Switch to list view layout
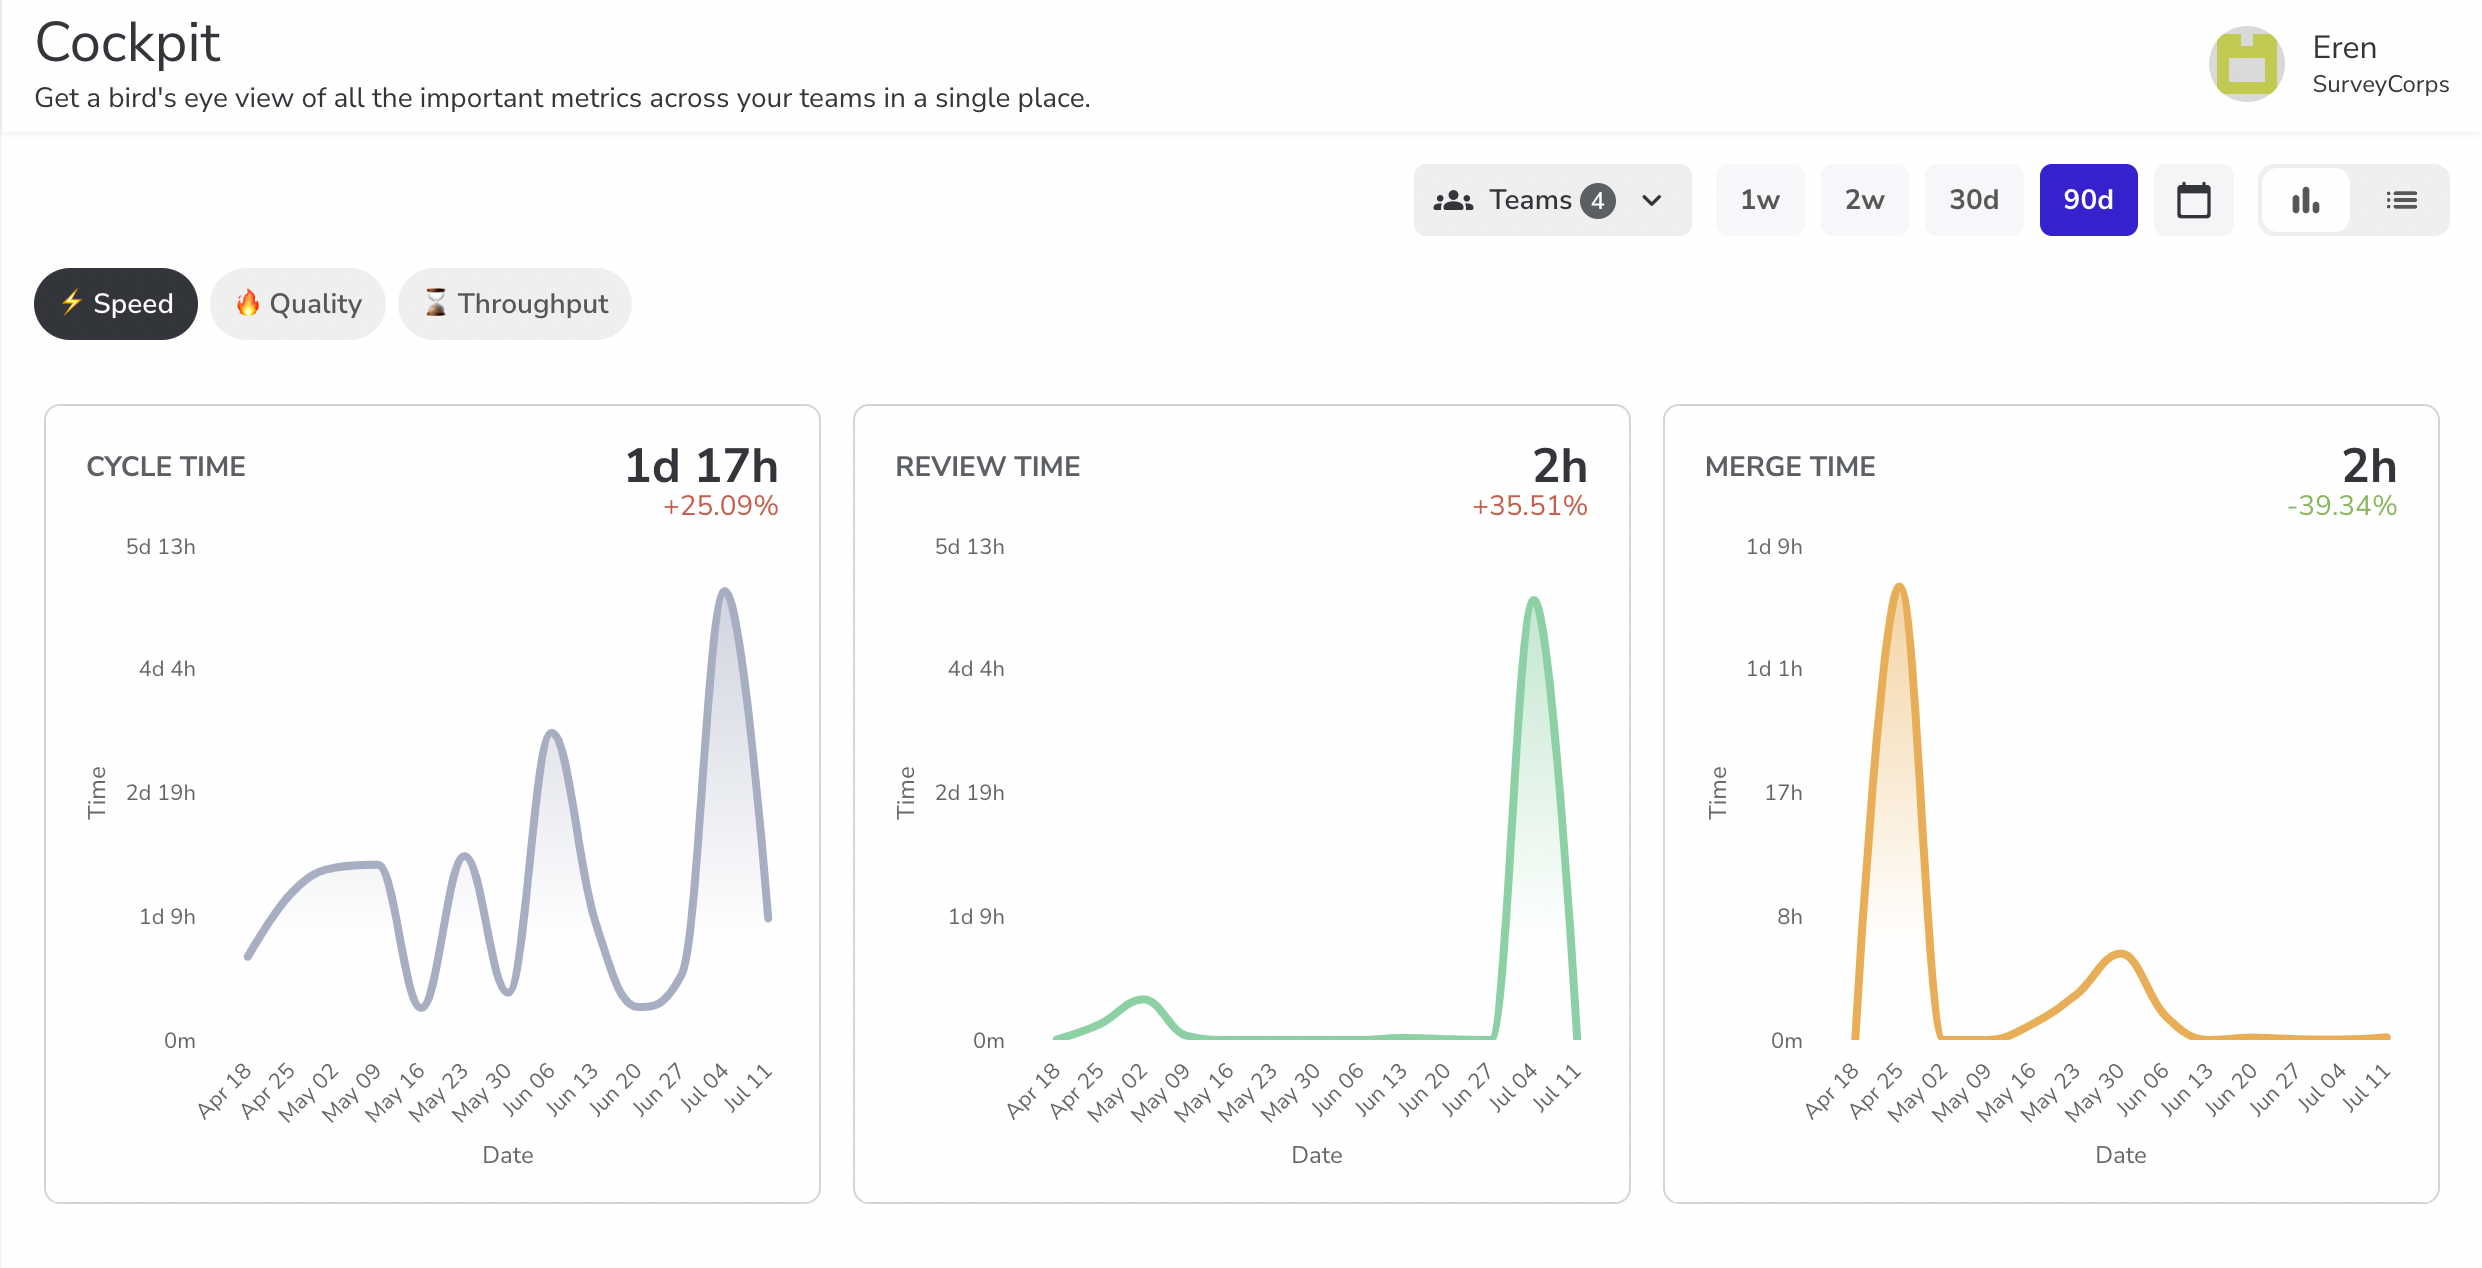This screenshot has width=2482, height=1268. pos(2401,200)
